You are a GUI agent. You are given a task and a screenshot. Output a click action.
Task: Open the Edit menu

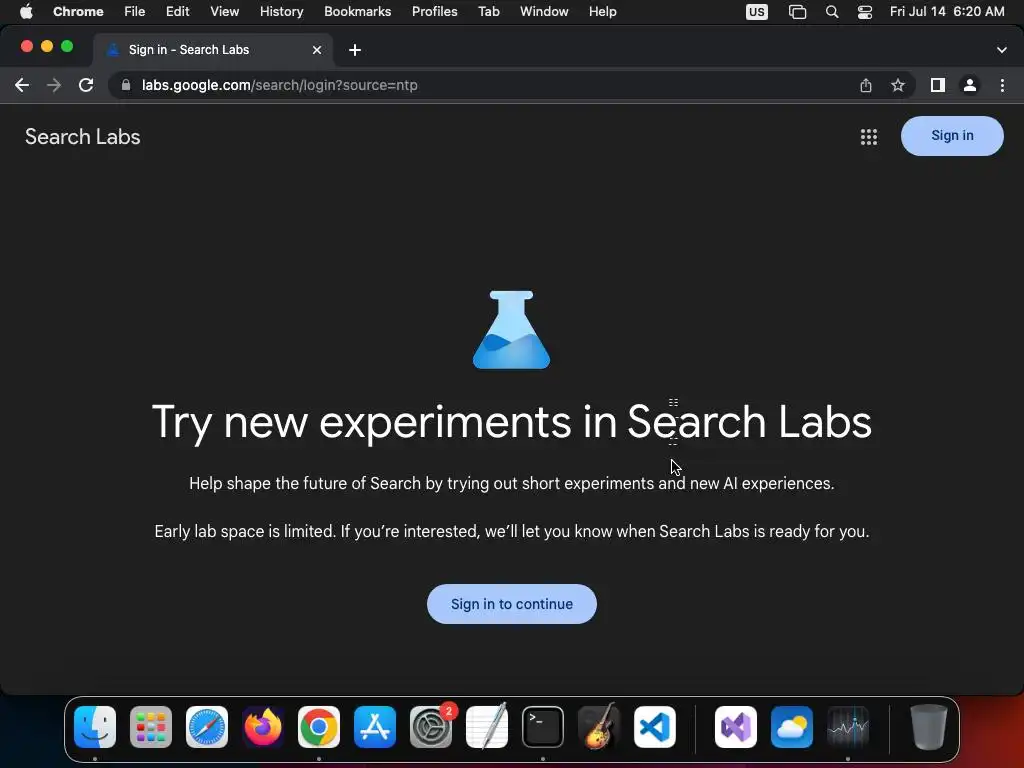tap(178, 11)
